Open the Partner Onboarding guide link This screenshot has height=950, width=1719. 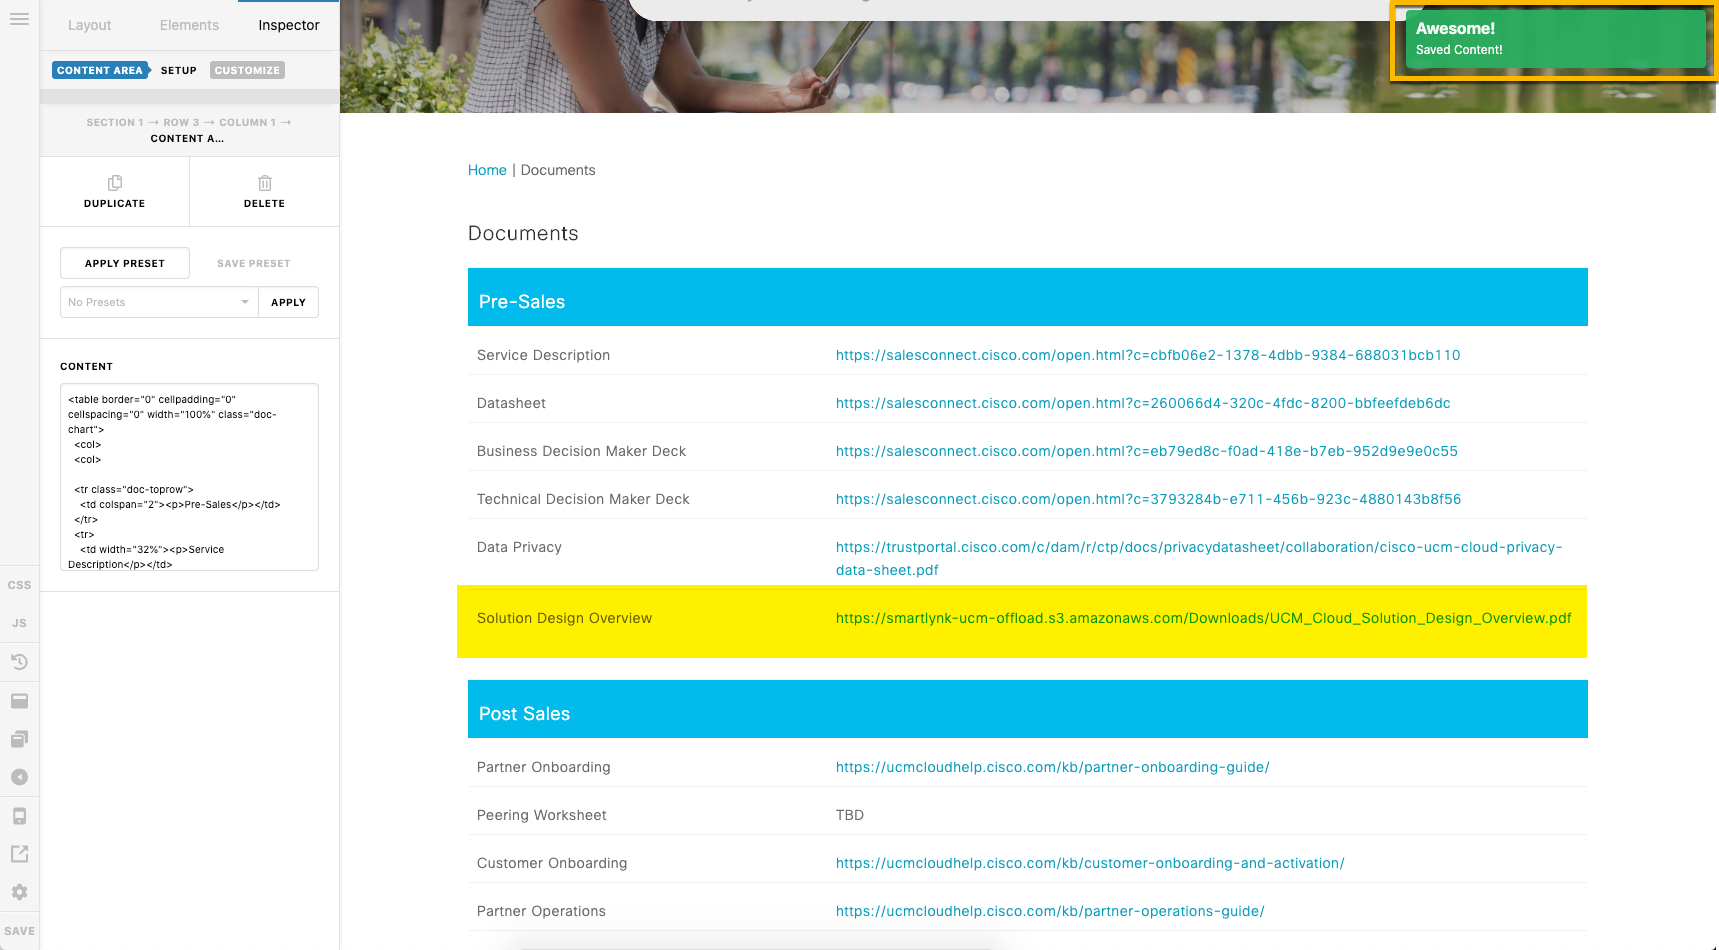(1052, 767)
